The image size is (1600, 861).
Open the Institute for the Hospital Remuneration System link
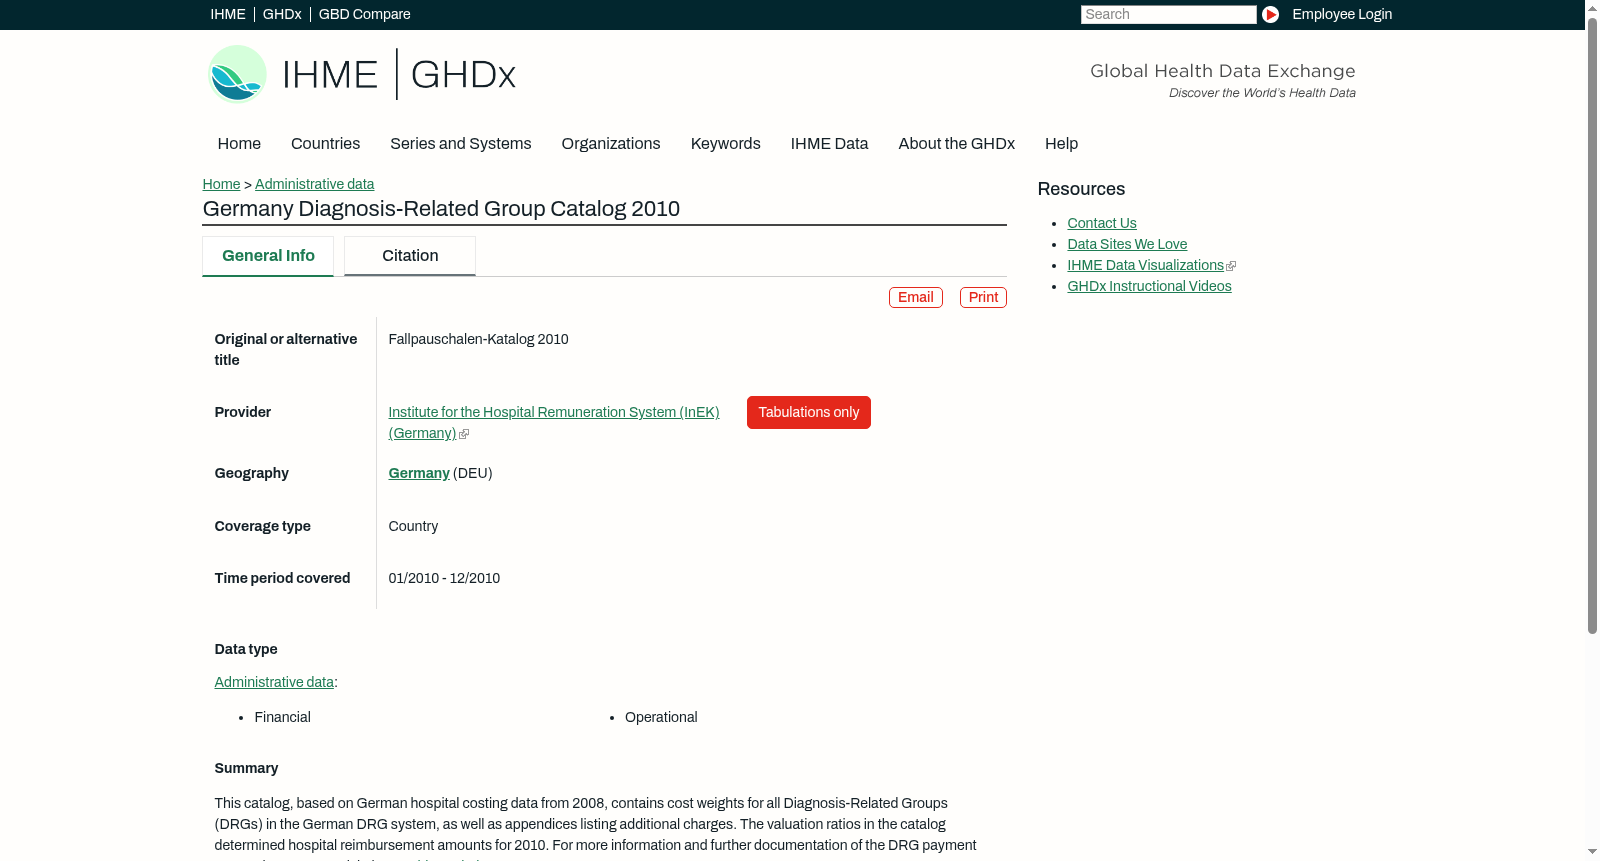pyautogui.click(x=554, y=423)
